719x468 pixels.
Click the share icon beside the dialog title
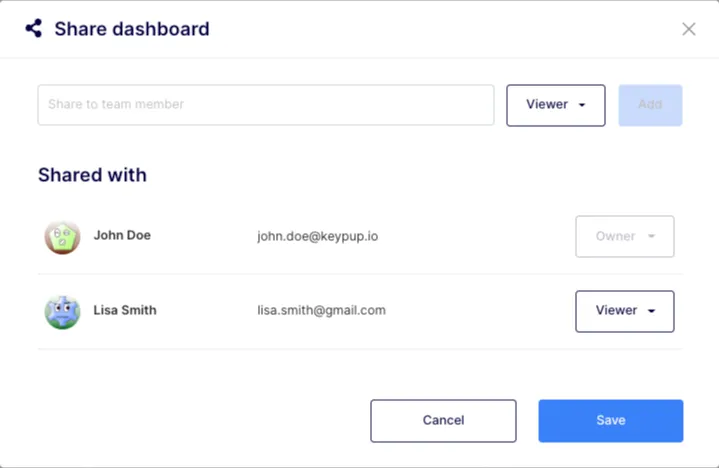point(33,29)
